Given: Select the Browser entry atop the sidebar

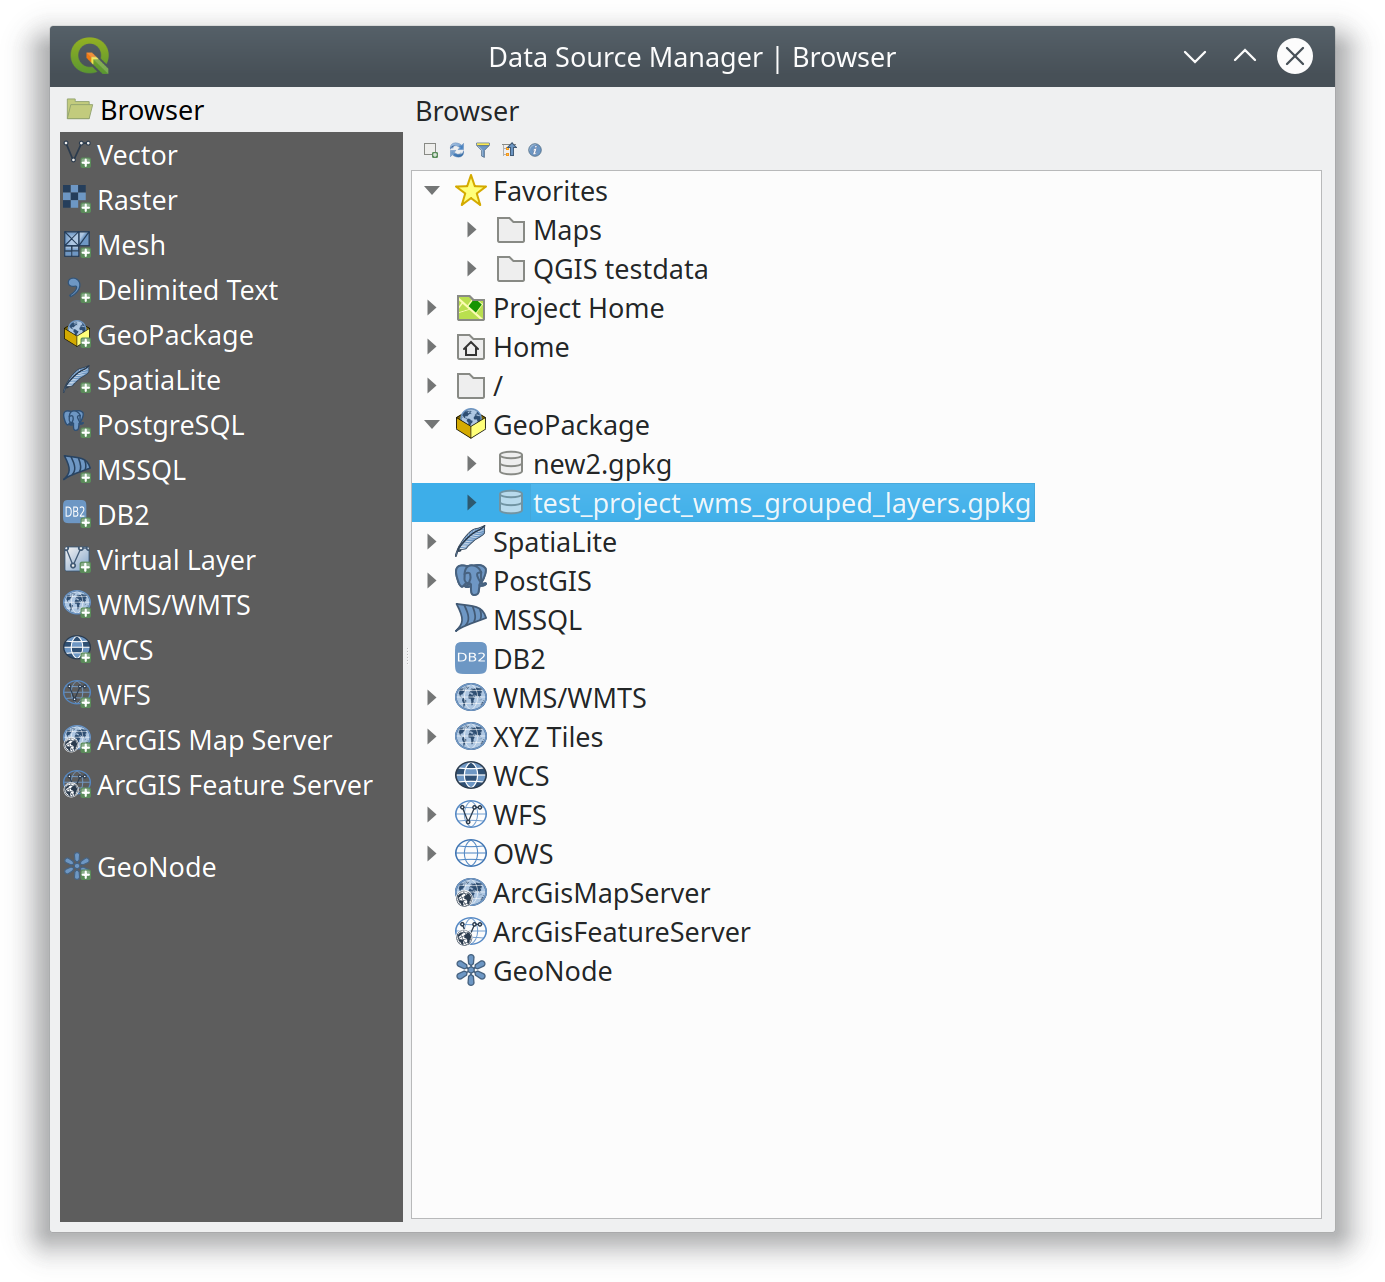Looking at the screenshot, I should (x=231, y=110).
